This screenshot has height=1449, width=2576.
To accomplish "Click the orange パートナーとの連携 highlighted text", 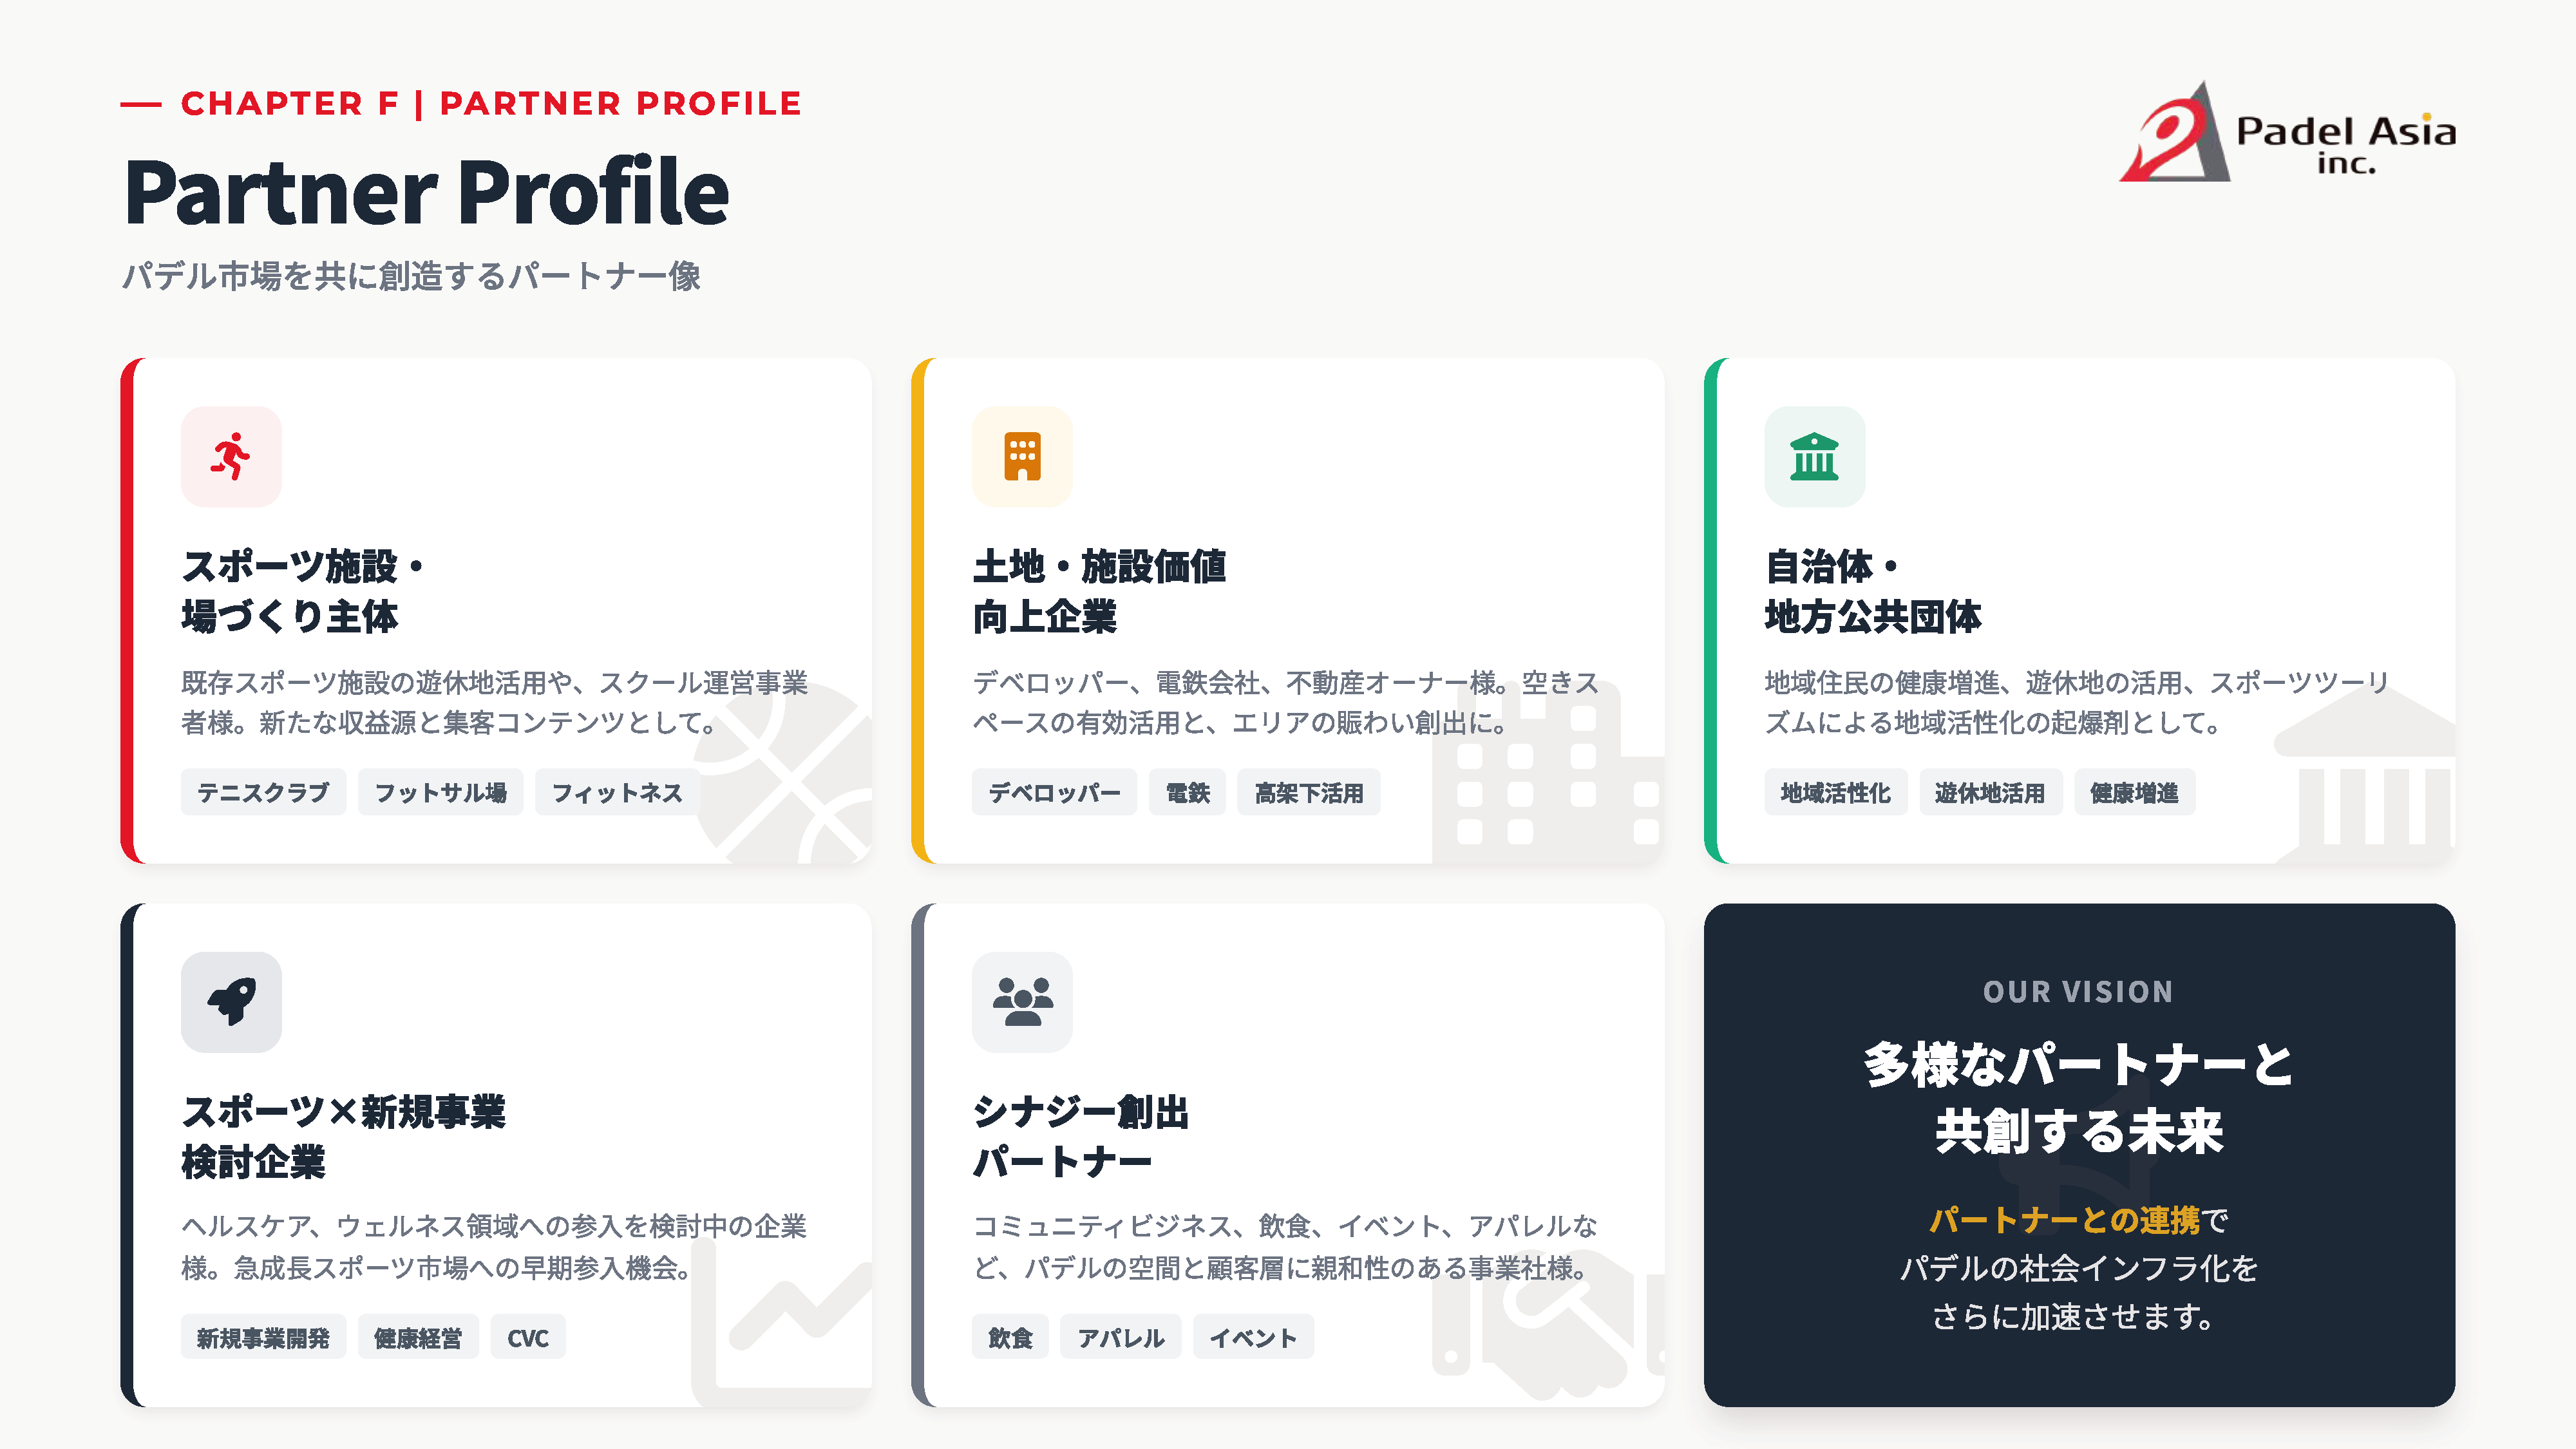I will click(x=2064, y=1220).
